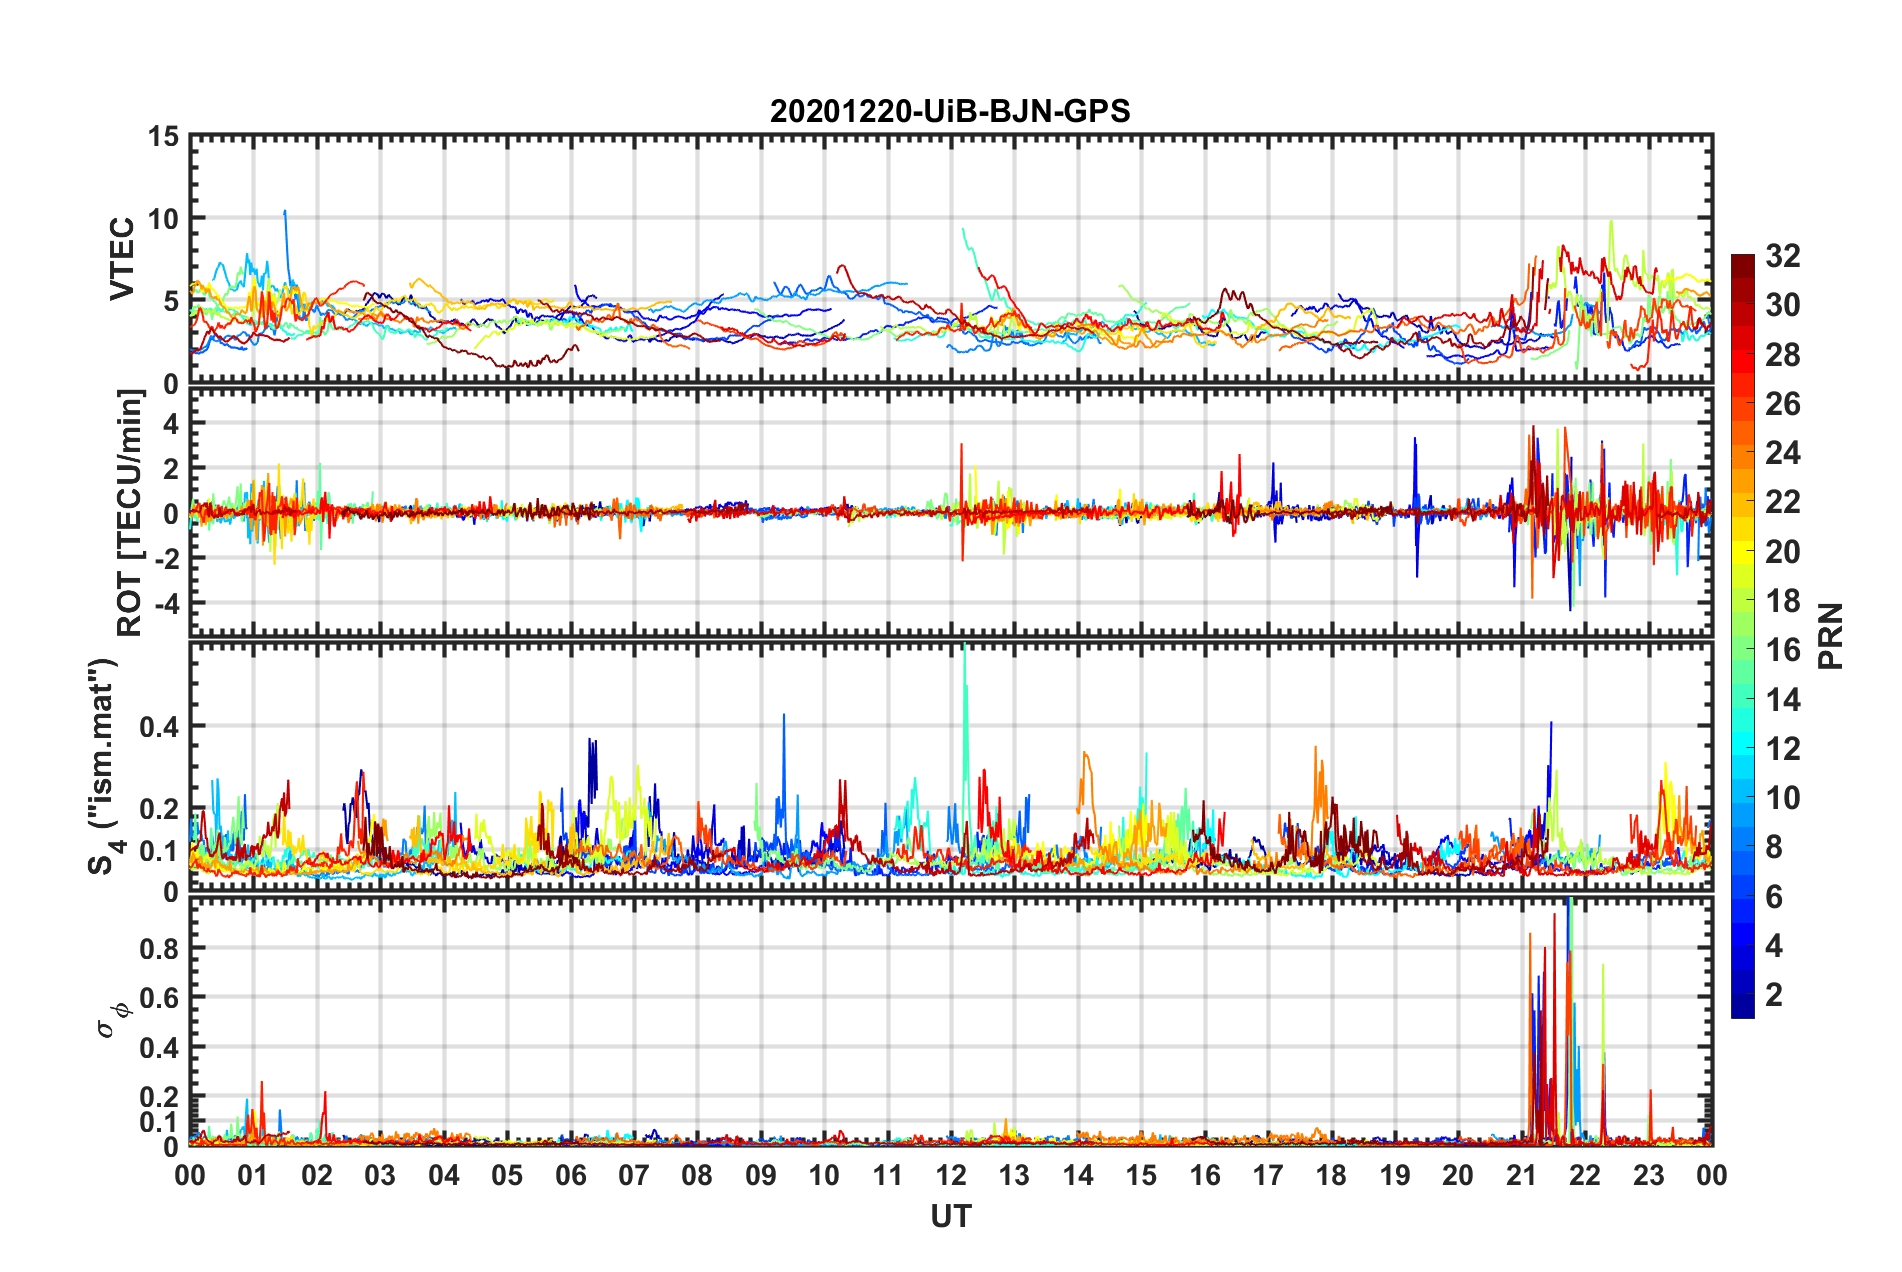Click sigma phi y-tick label 0.6
This screenshot has height=1272, width=1902.
click(x=159, y=998)
